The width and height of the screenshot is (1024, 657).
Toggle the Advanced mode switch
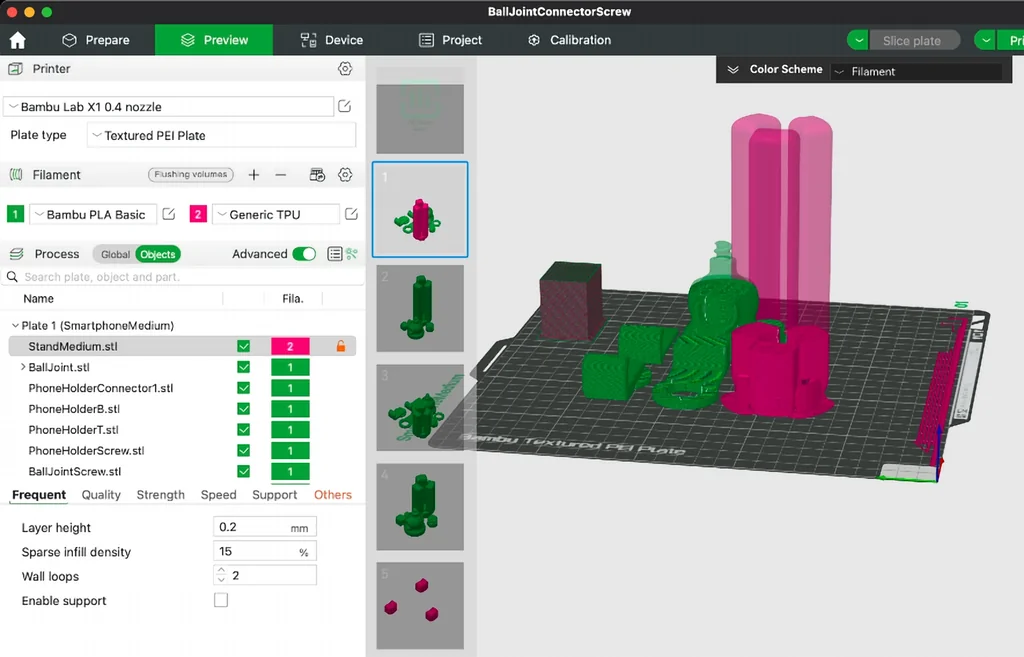click(304, 254)
